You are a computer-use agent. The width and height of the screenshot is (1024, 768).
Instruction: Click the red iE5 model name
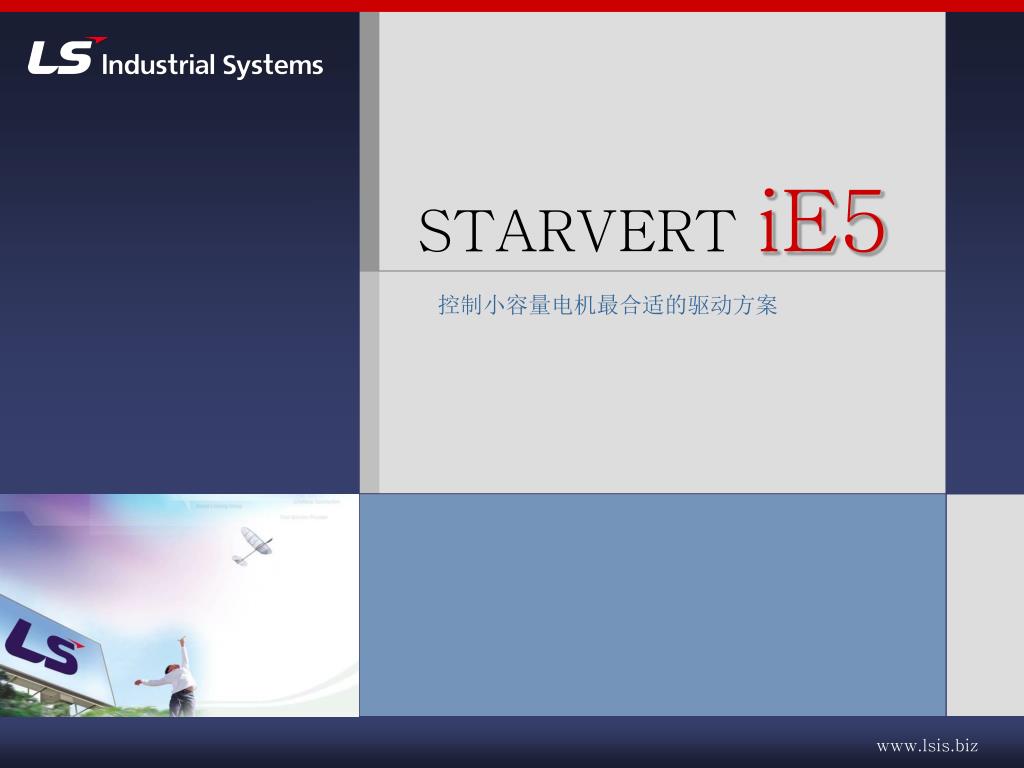[x=822, y=221]
